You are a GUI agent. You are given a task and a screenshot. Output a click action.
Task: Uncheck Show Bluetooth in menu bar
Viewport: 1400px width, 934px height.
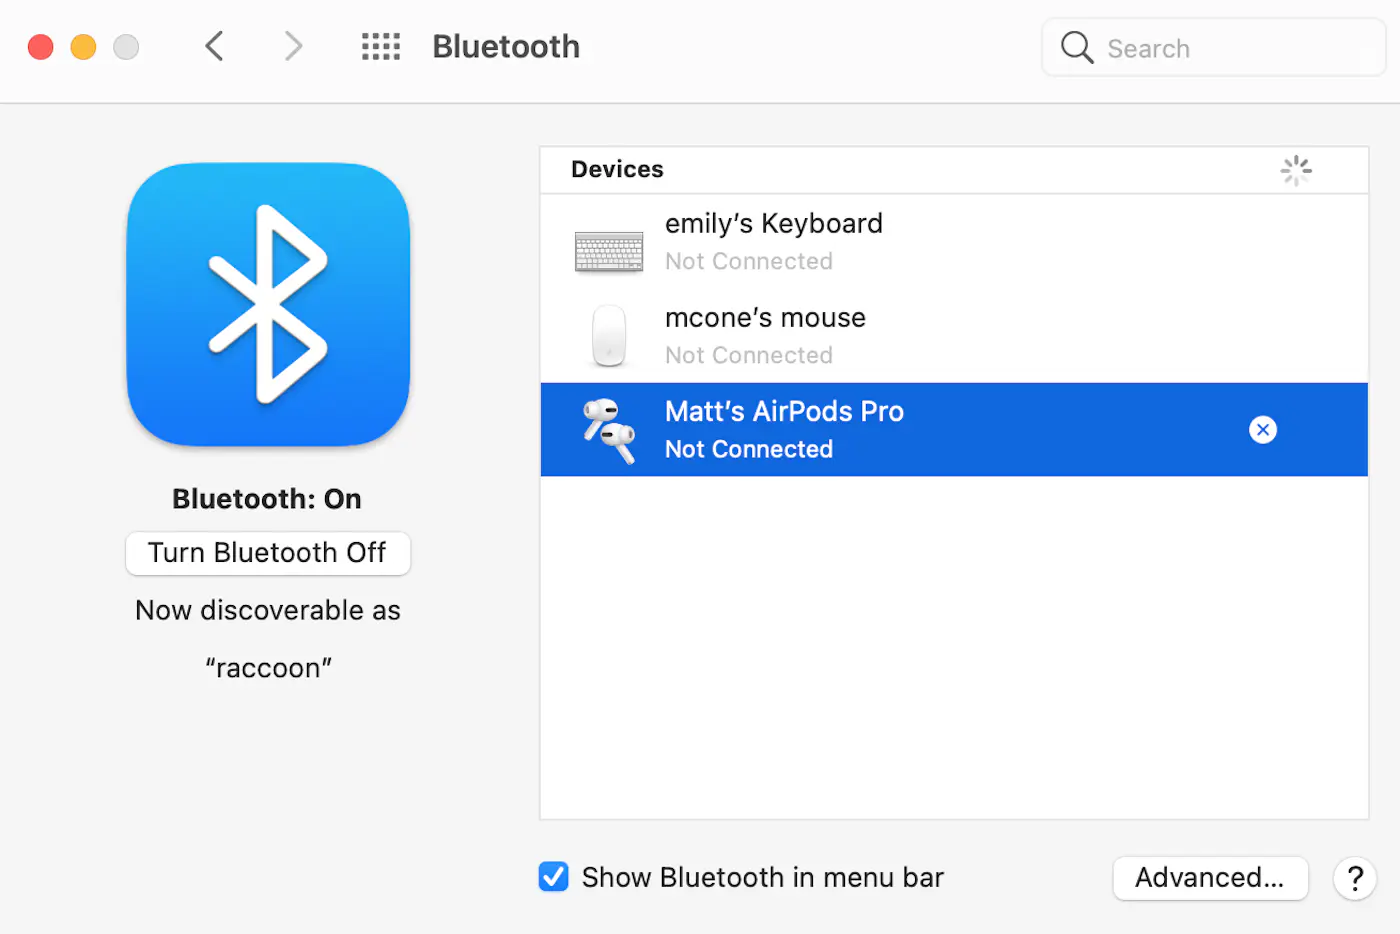(x=553, y=876)
